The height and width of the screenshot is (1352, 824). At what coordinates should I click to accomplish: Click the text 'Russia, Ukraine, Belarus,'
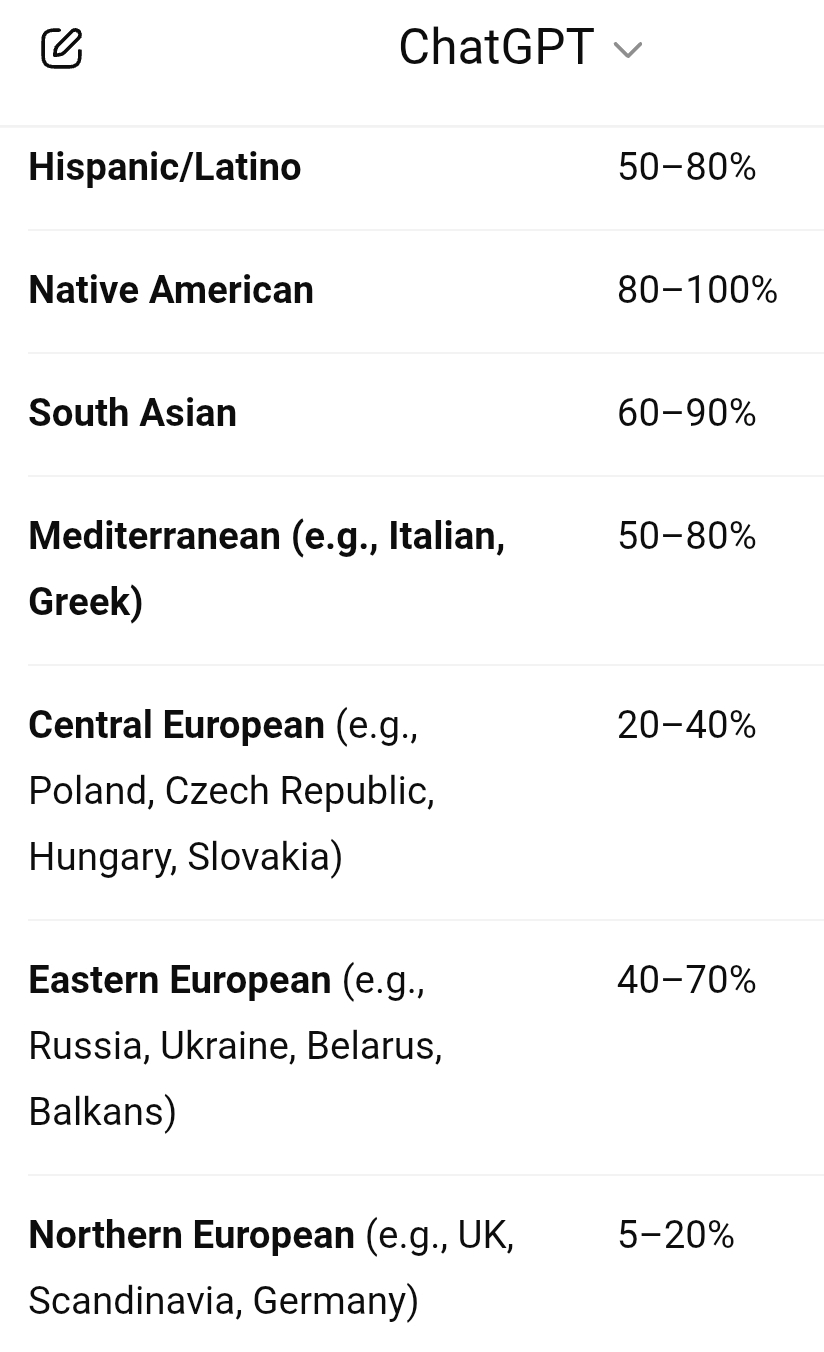[x=235, y=1046]
